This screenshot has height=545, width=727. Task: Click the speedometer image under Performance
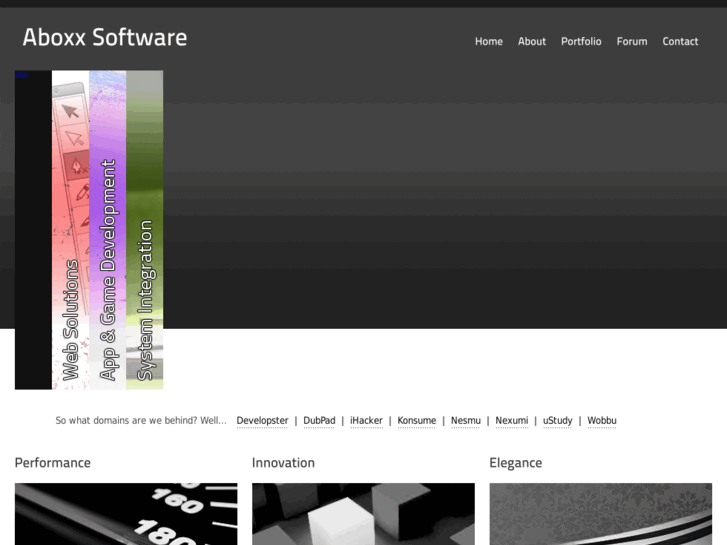point(126,514)
